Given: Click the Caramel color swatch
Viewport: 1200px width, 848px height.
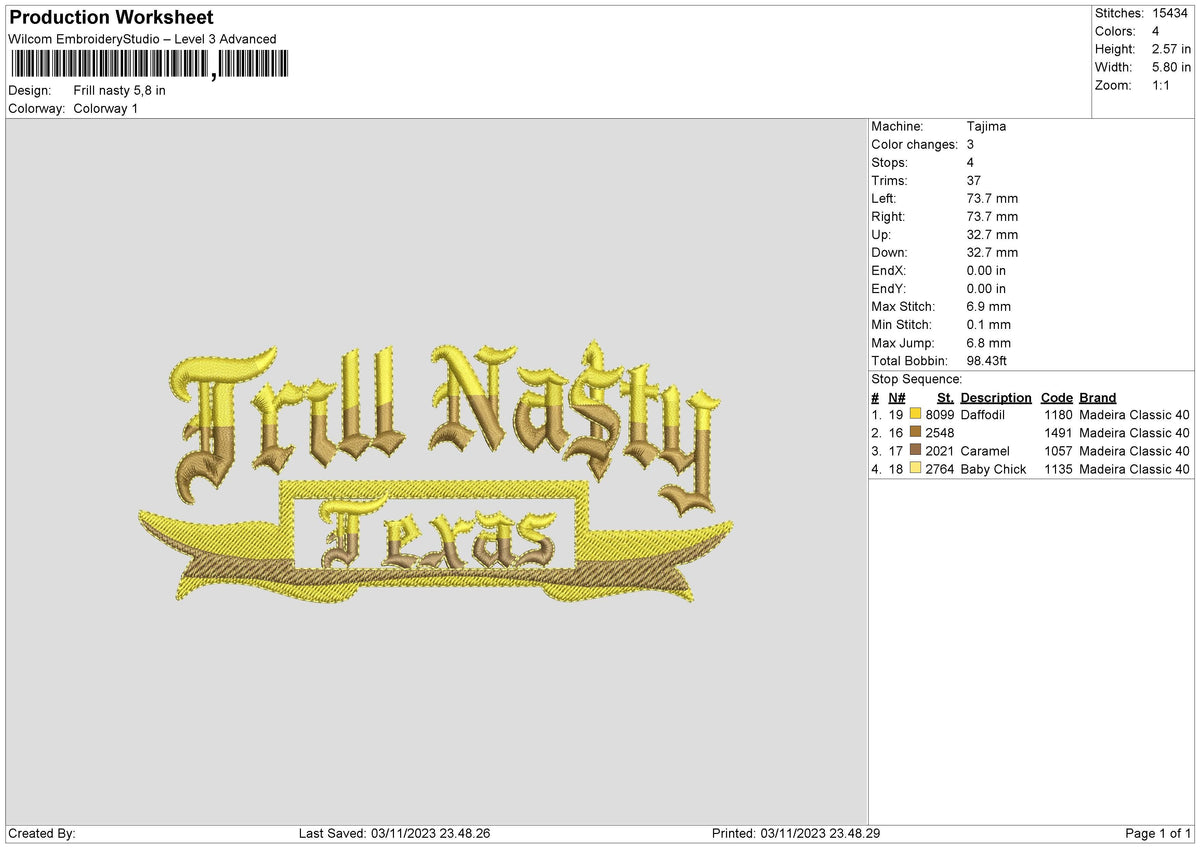Looking at the screenshot, I should pyautogui.click(x=916, y=451).
